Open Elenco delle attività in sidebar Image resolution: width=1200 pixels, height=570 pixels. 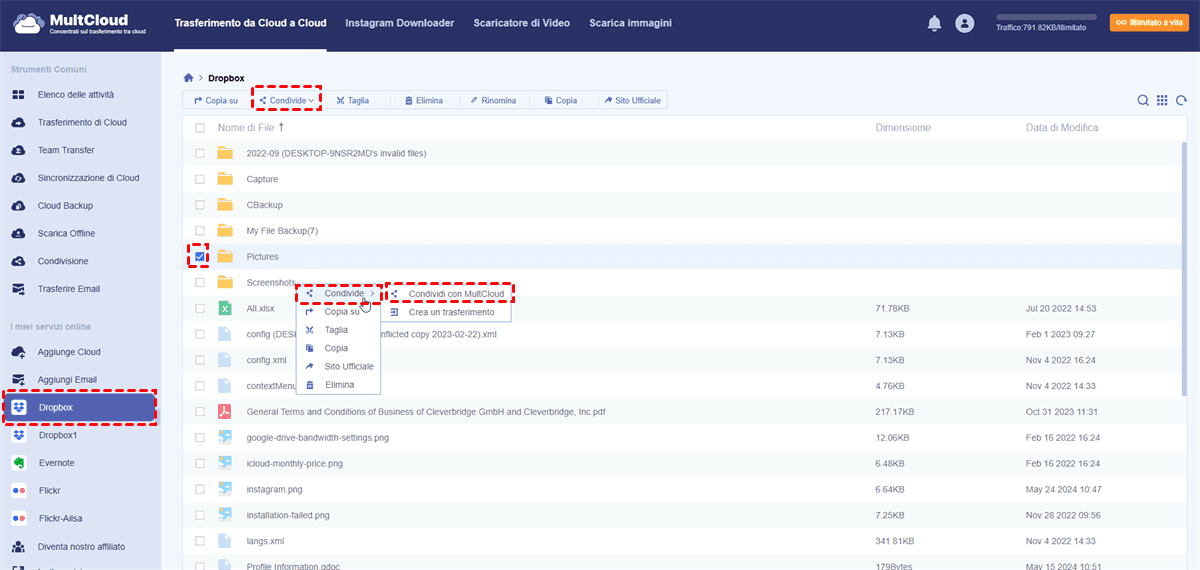point(76,94)
